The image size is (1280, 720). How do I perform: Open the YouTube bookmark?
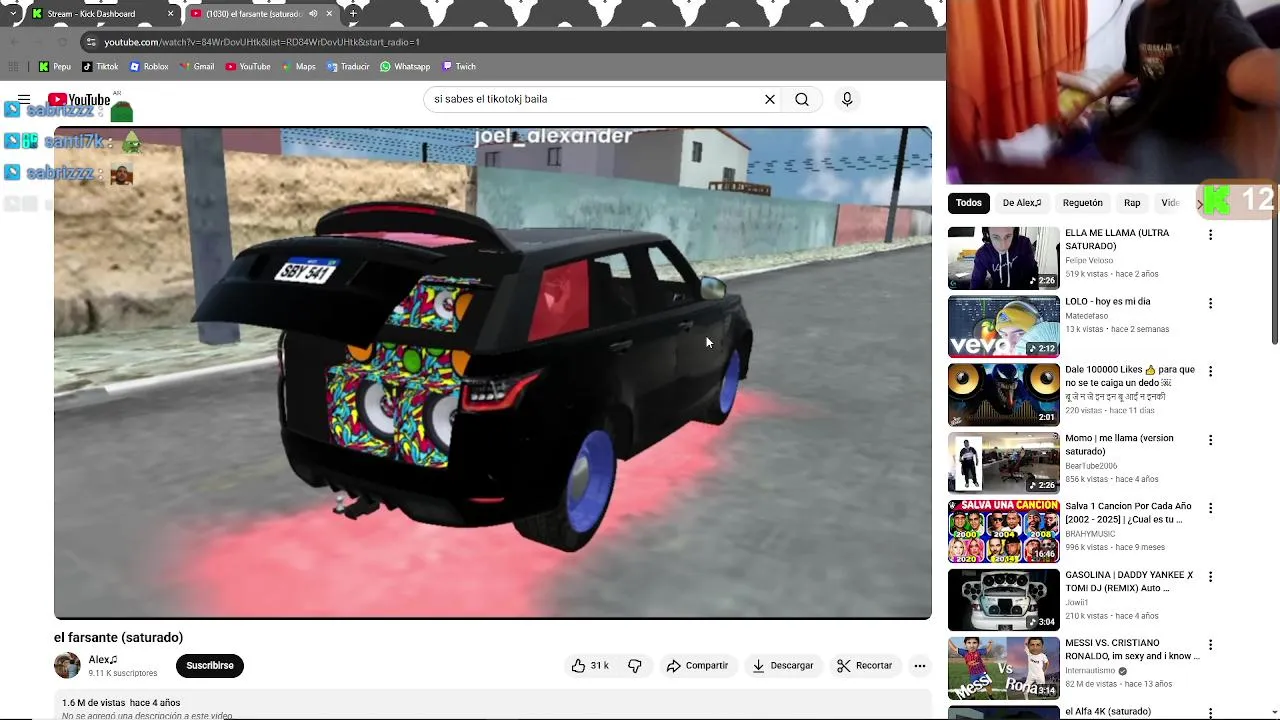click(248, 67)
